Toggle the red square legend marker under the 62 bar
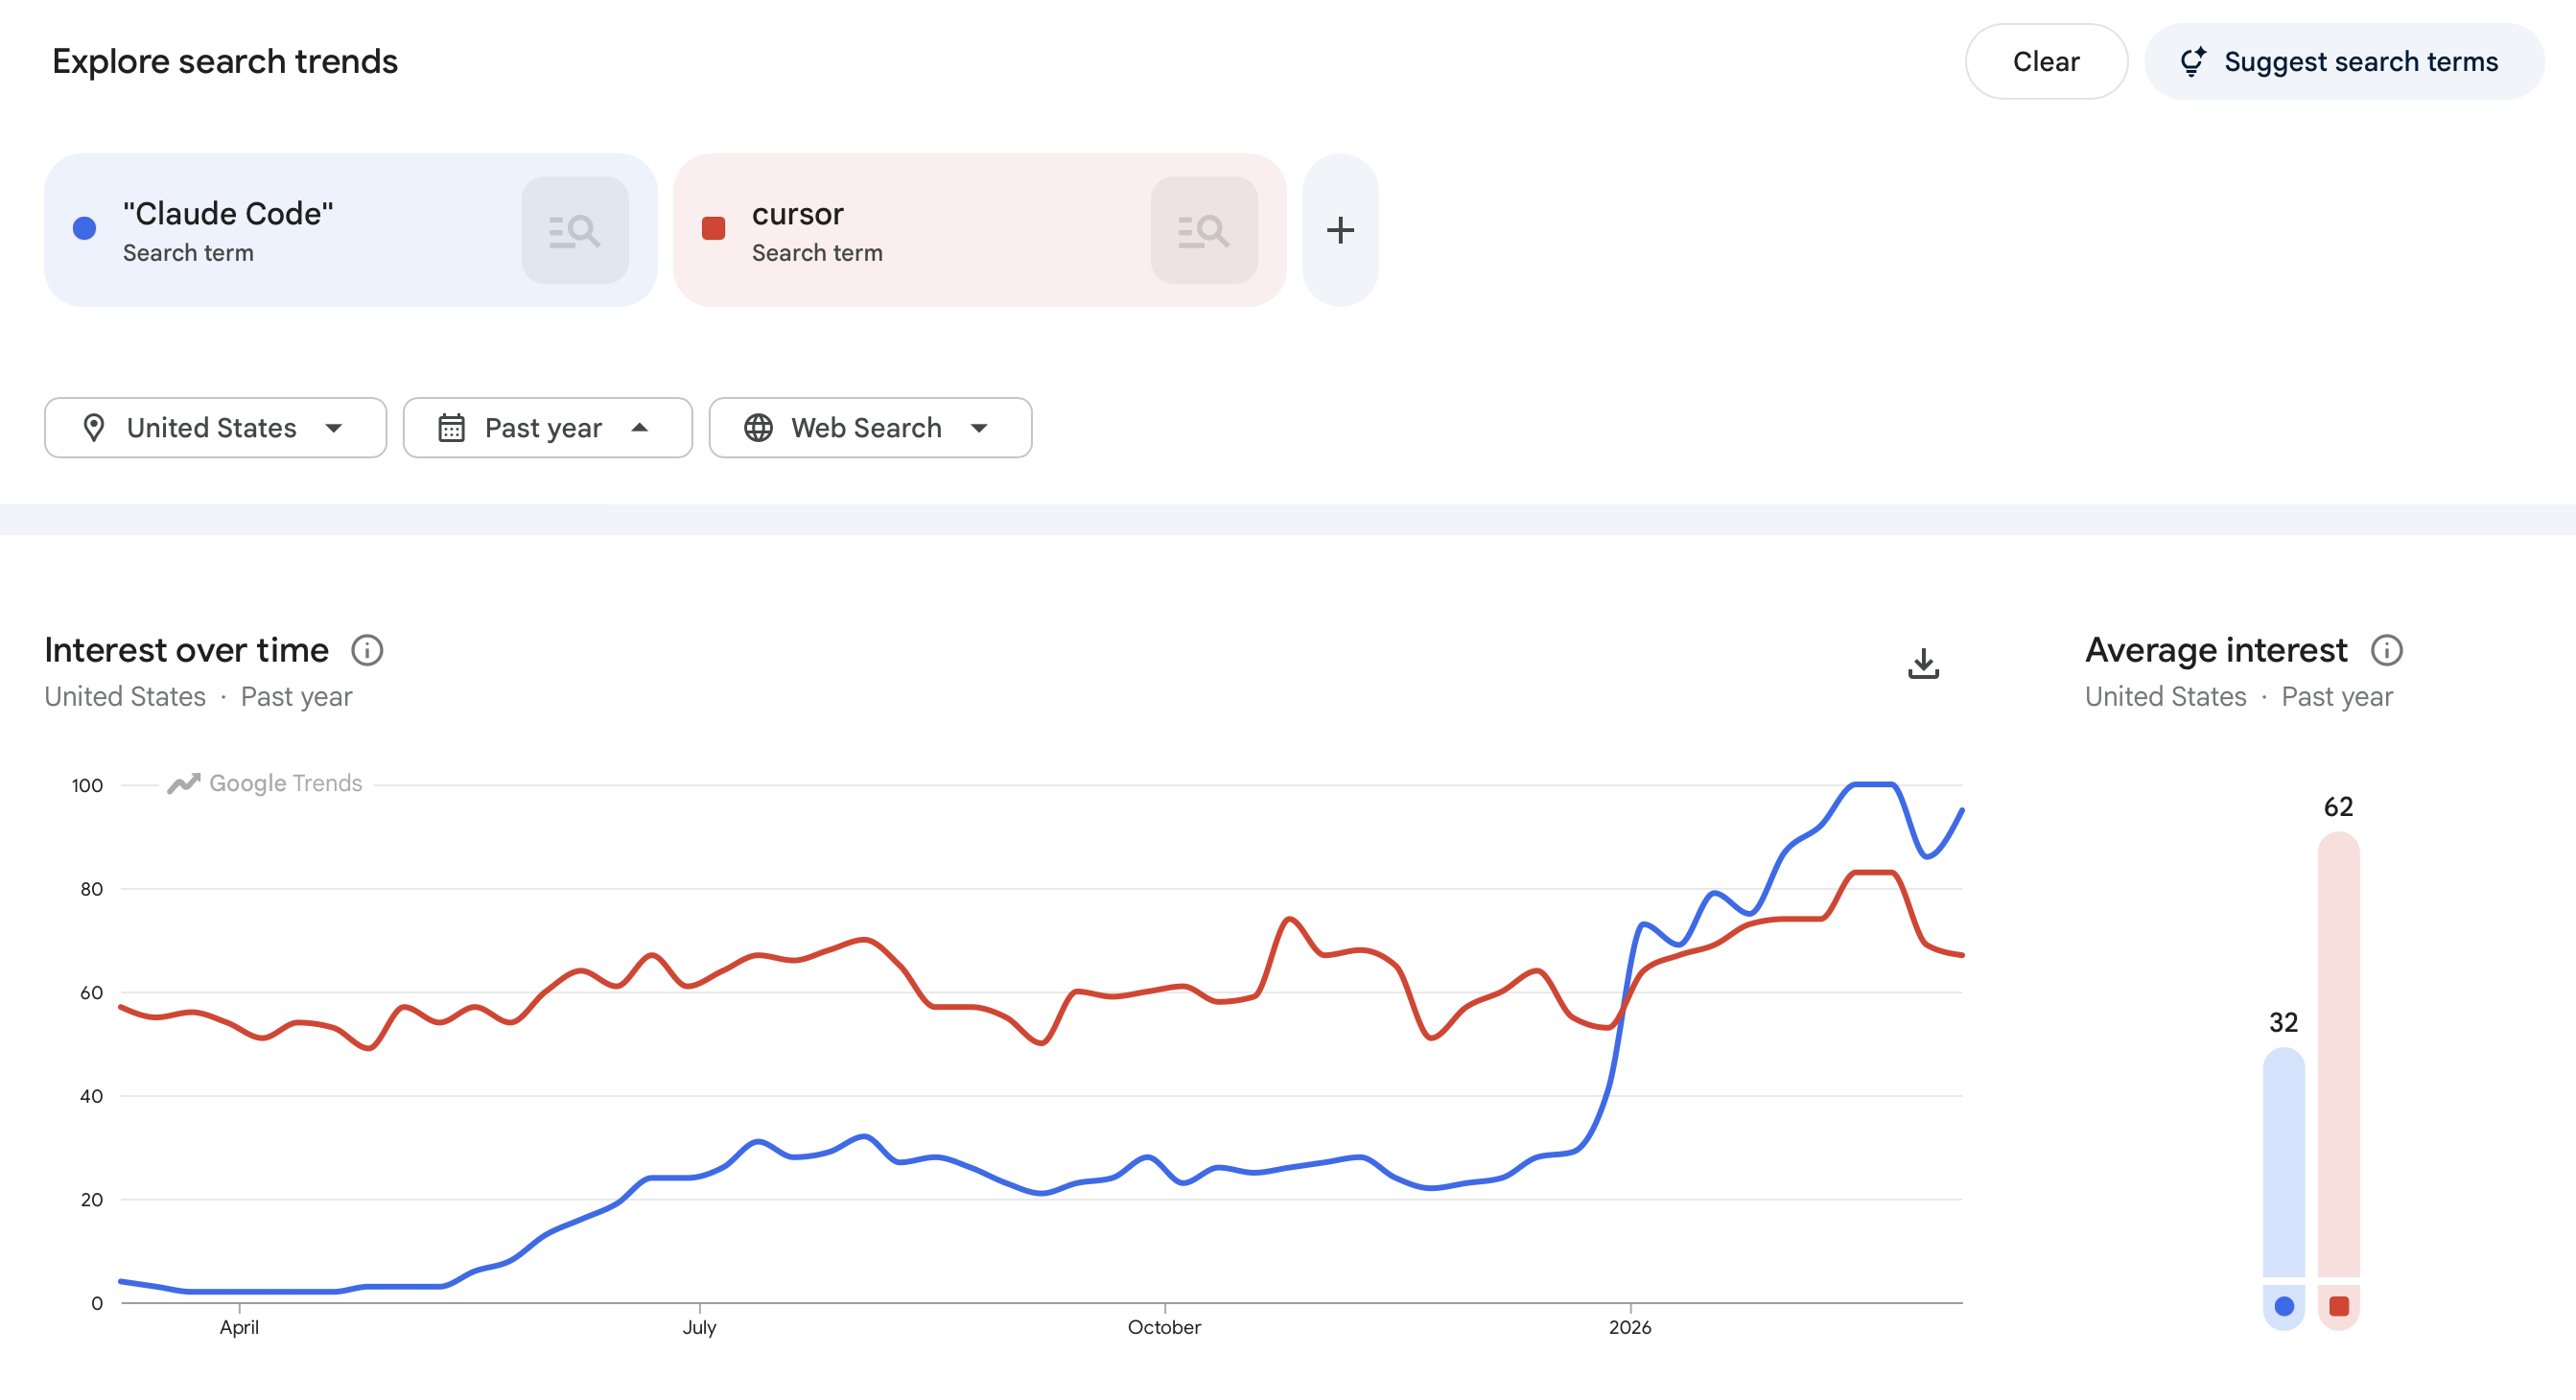The height and width of the screenshot is (1400, 2576). click(2339, 1305)
